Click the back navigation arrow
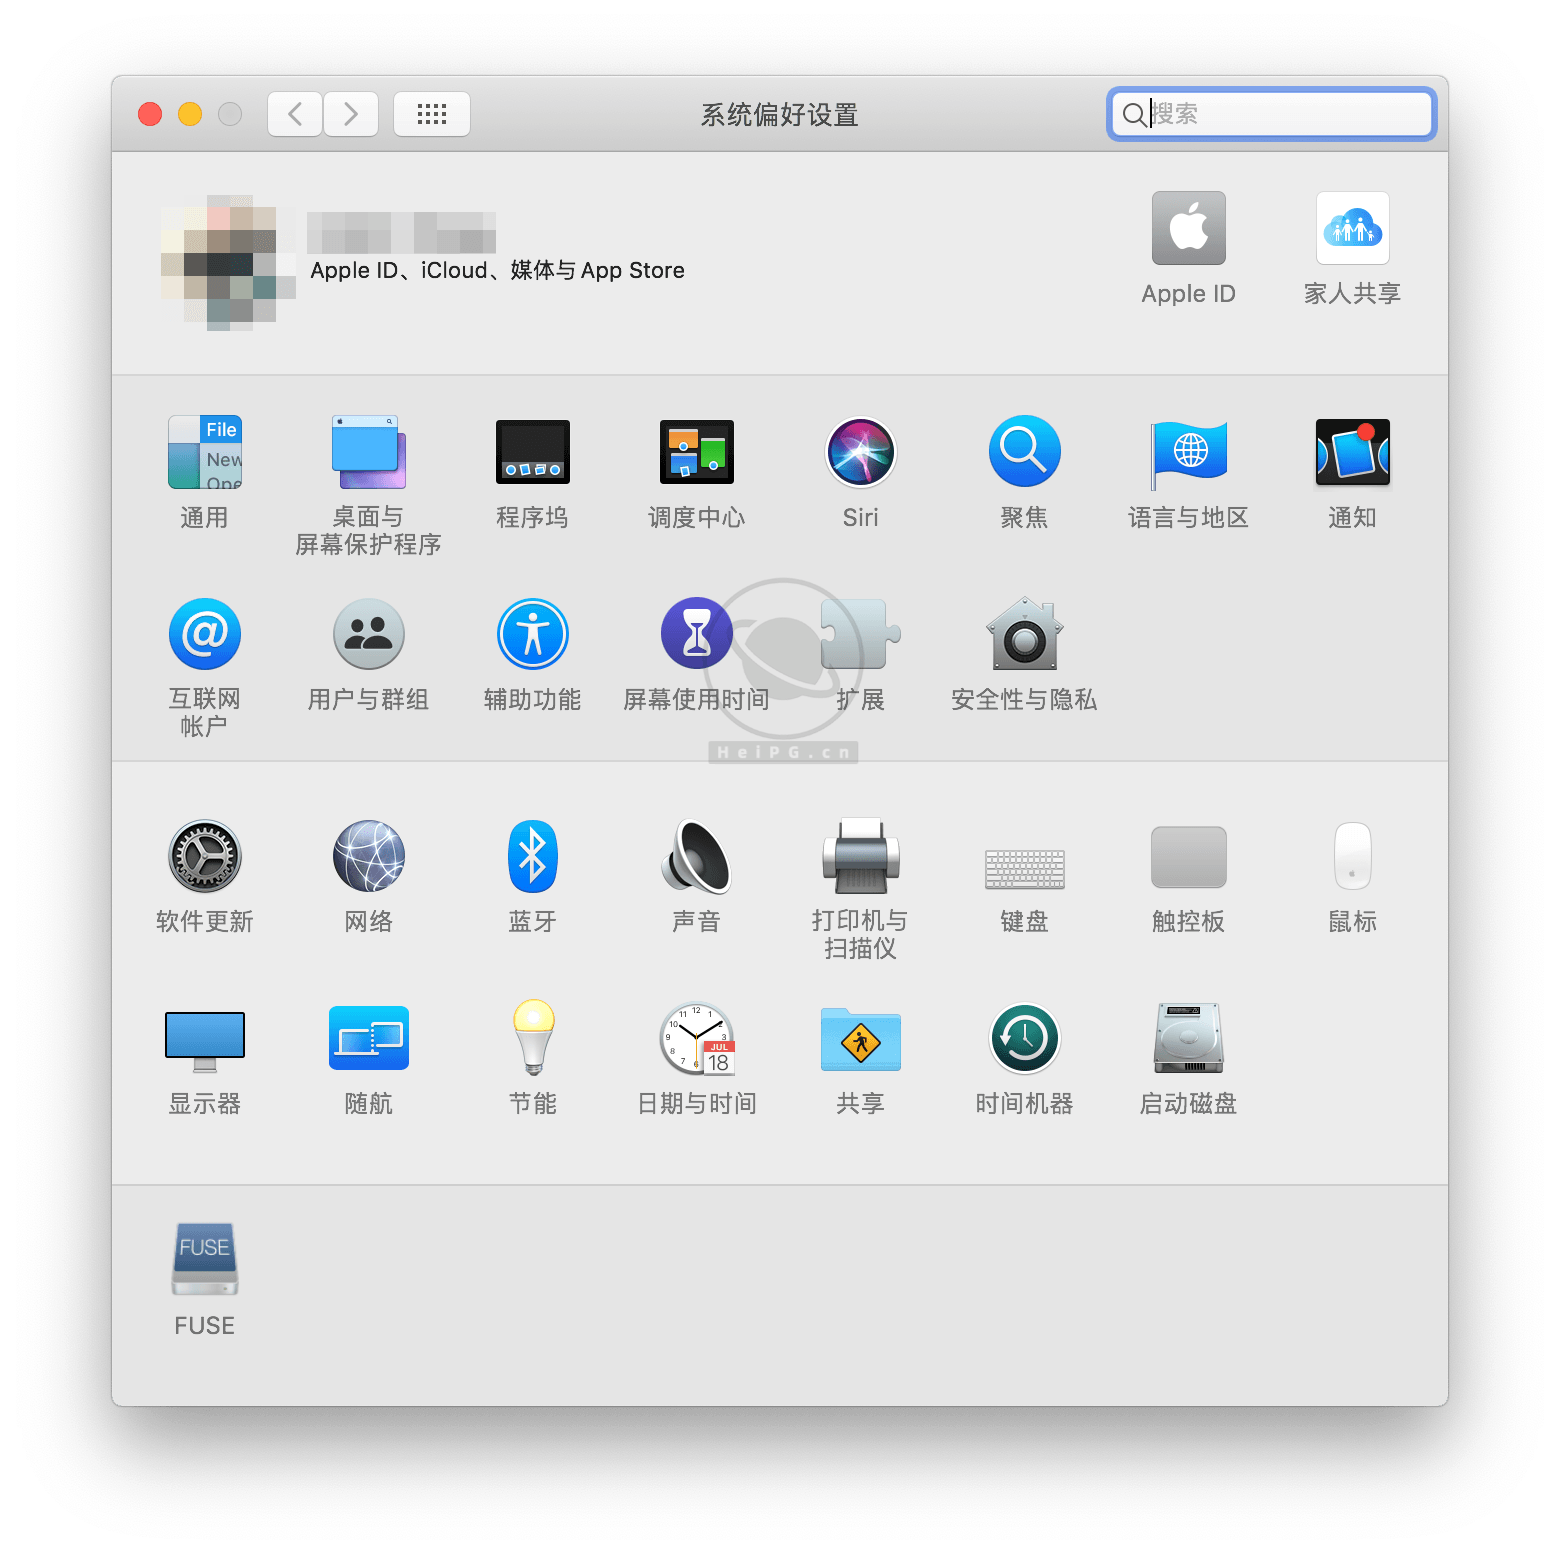The width and height of the screenshot is (1560, 1554). click(295, 114)
